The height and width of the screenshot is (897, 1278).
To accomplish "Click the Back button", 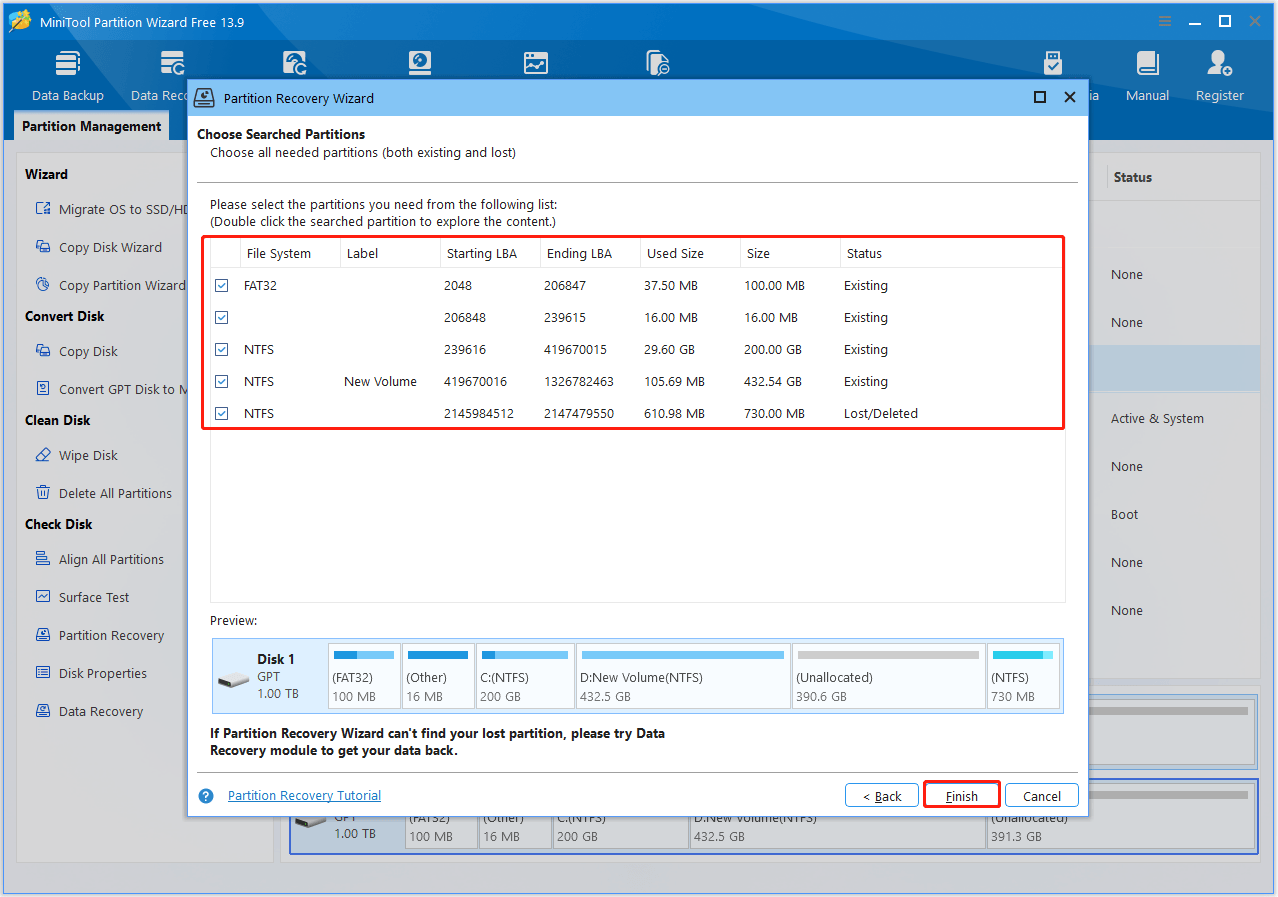I will click(x=882, y=796).
